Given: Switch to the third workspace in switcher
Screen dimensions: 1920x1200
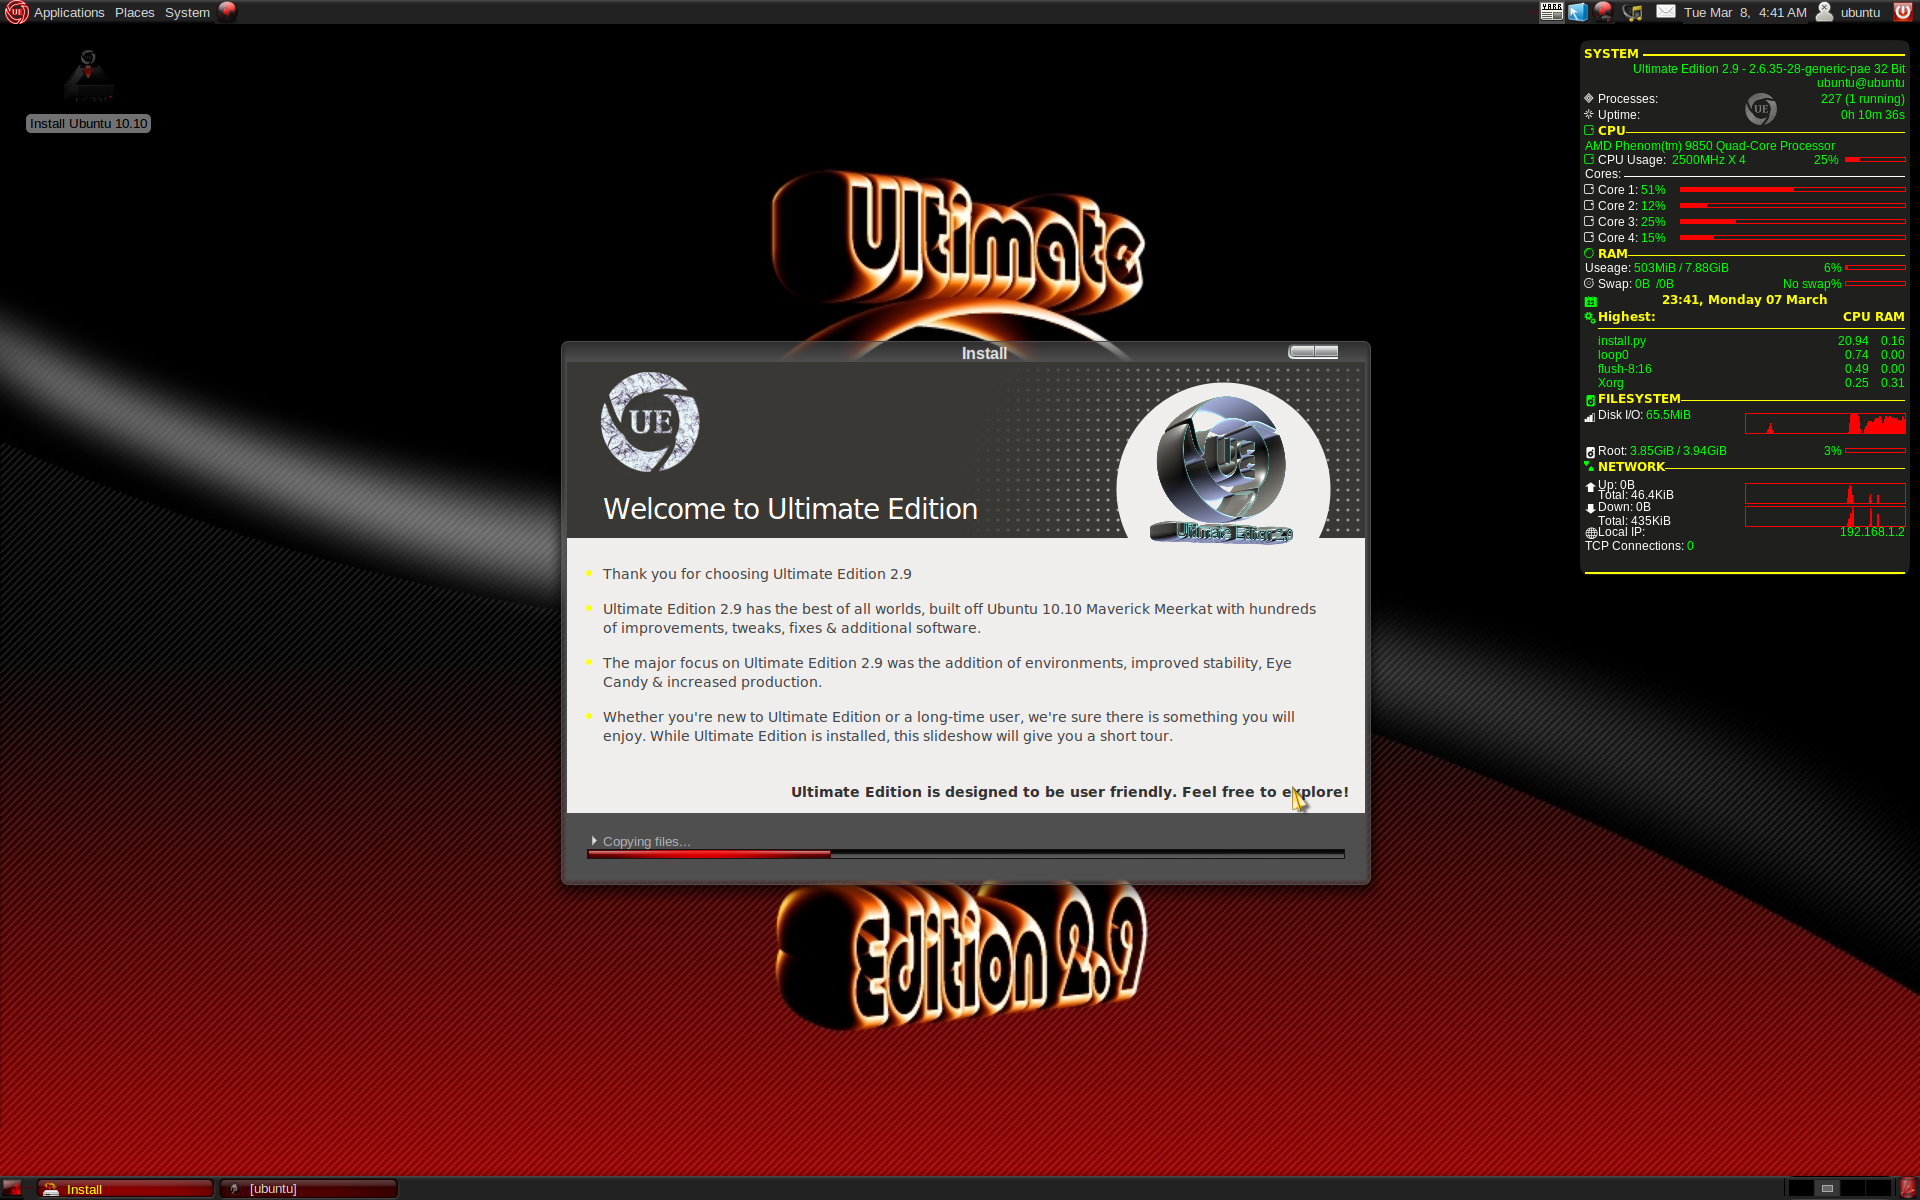Looking at the screenshot, I should click(x=1853, y=1188).
